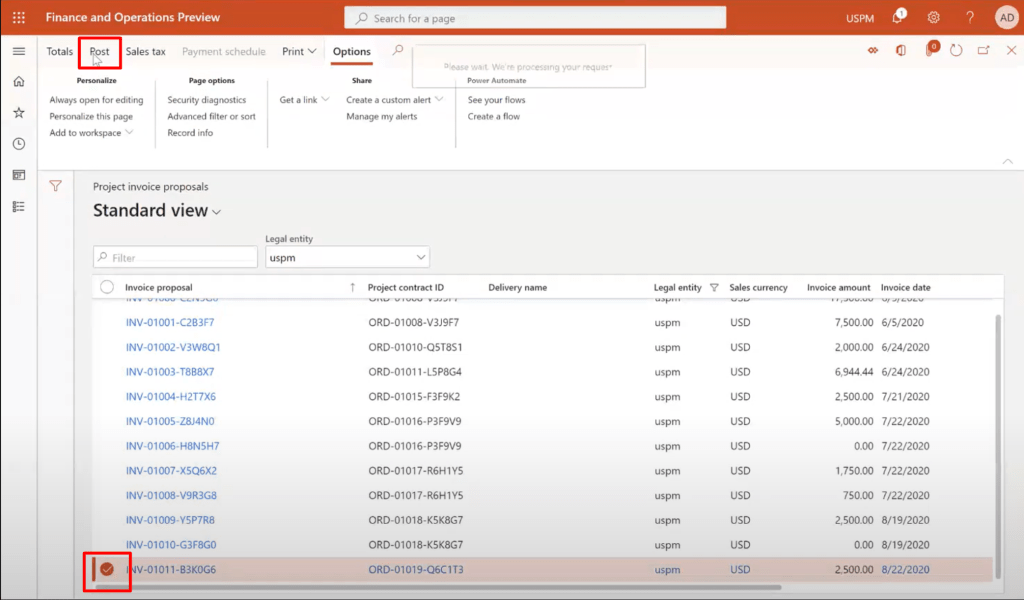Open the Favorites star in the sidebar
1024x600 pixels.
coord(18,113)
